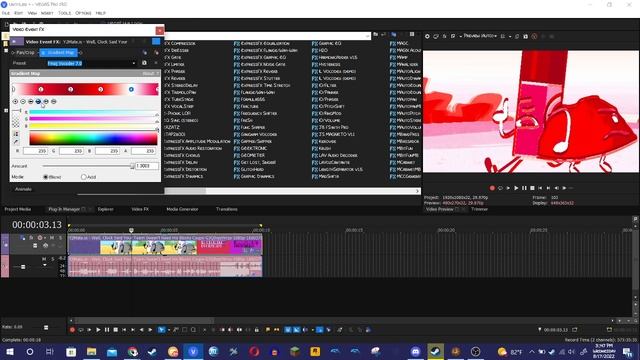Select the Gingham Vocoder plugin
The image size is (640, 360).
pyautogui.click(x=256, y=134)
